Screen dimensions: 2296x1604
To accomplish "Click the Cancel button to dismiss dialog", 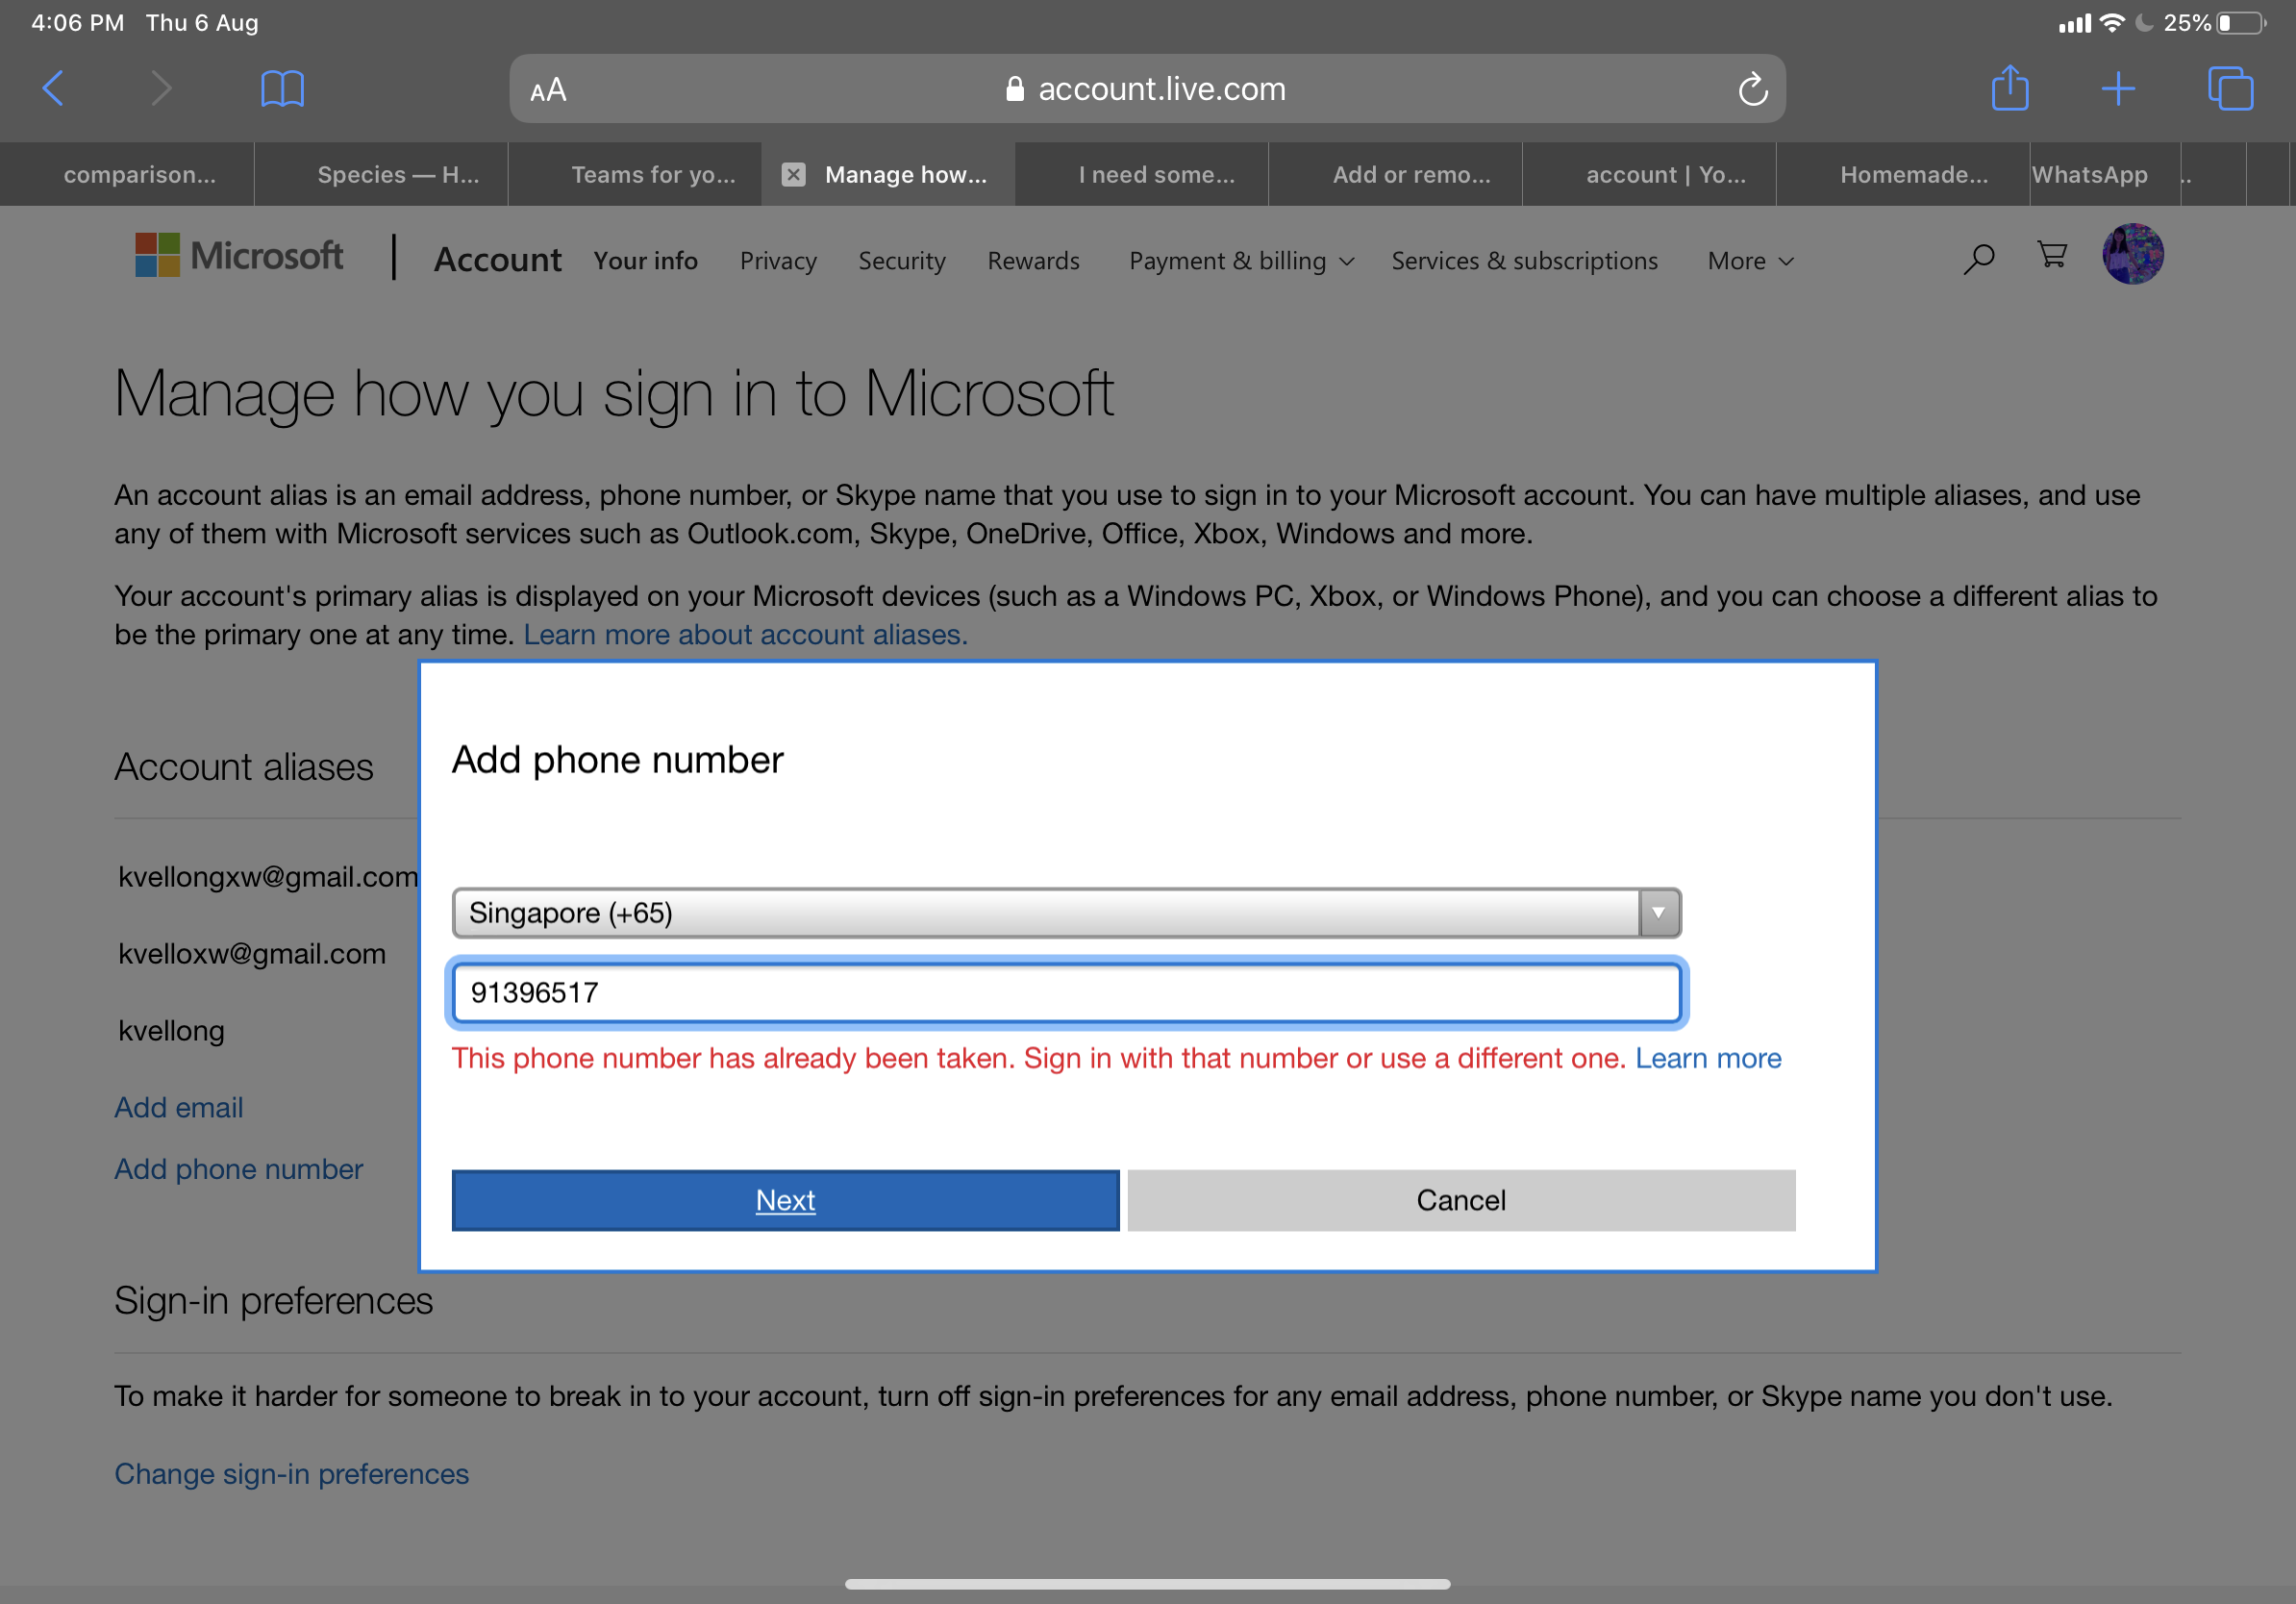I will [x=1460, y=1201].
